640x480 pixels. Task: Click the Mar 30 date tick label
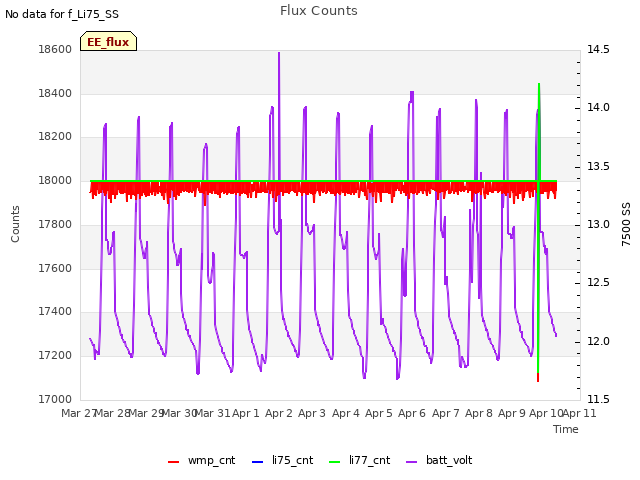180,413
